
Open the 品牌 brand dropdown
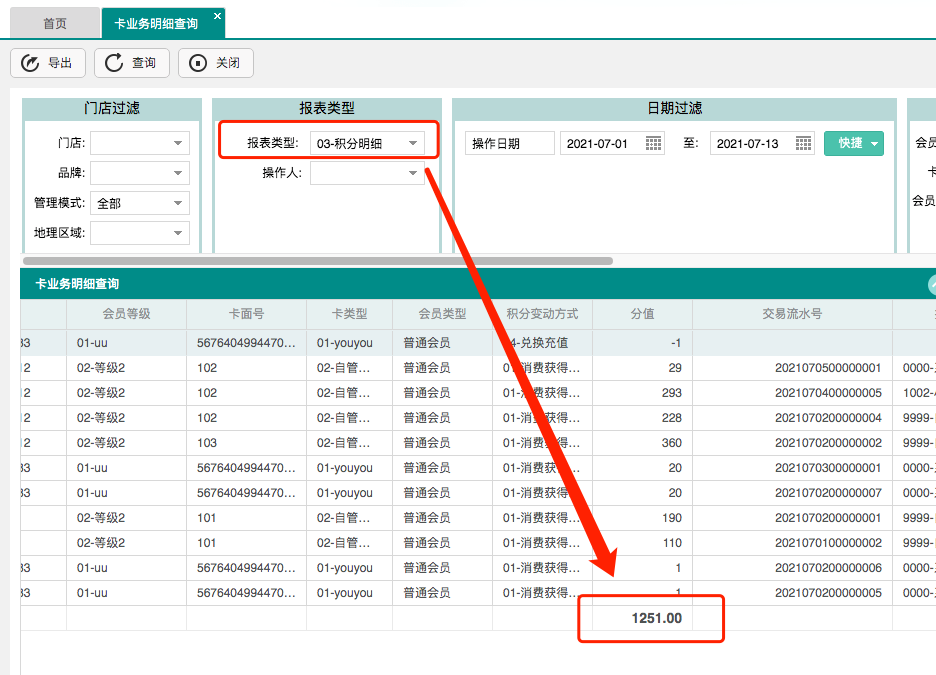pos(178,172)
